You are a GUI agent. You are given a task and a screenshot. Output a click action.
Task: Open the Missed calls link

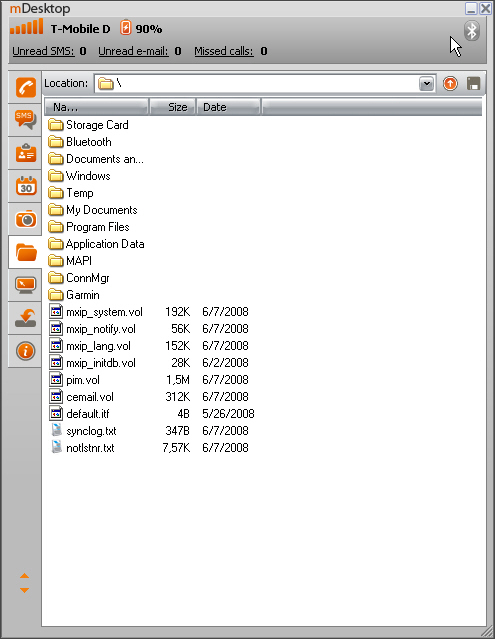pyautogui.click(x=224, y=51)
